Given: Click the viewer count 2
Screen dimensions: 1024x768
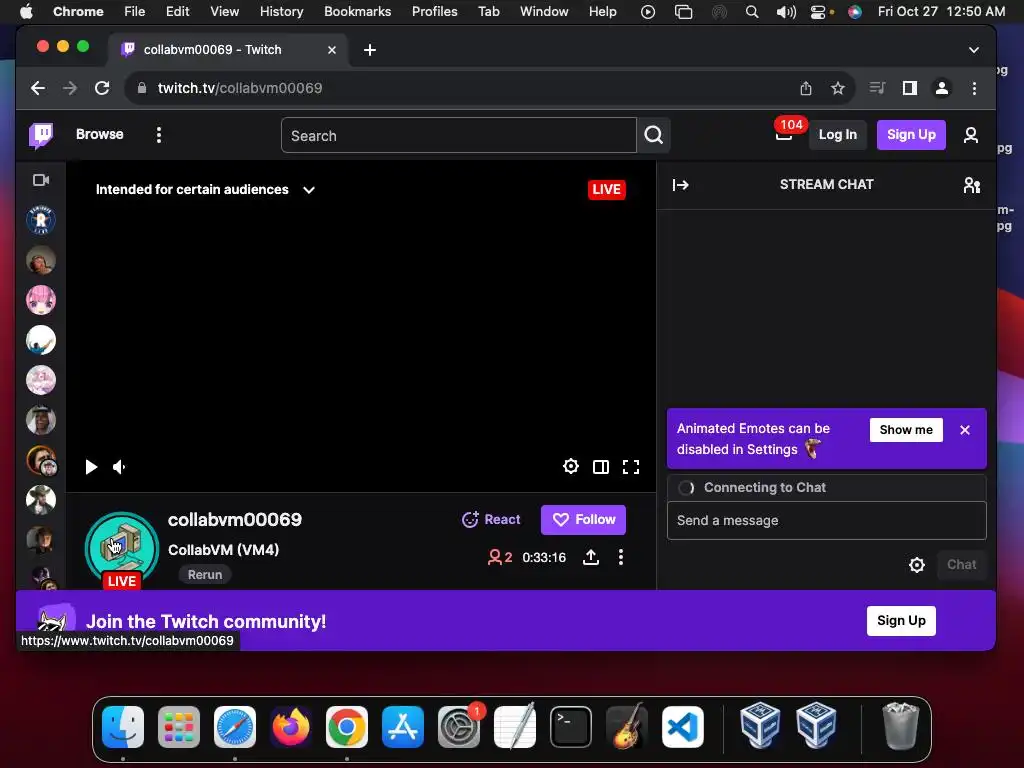Looking at the screenshot, I should tap(500, 557).
